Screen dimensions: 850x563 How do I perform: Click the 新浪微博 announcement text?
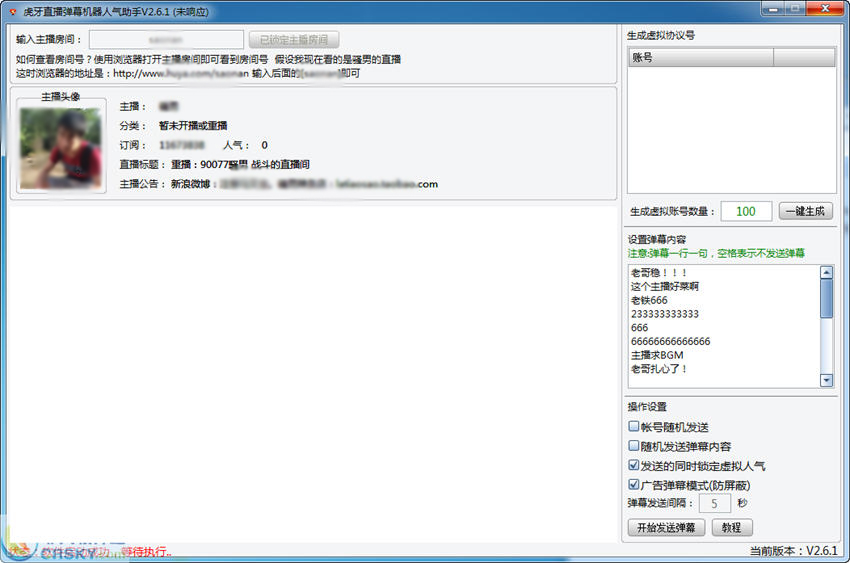[190, 184]
